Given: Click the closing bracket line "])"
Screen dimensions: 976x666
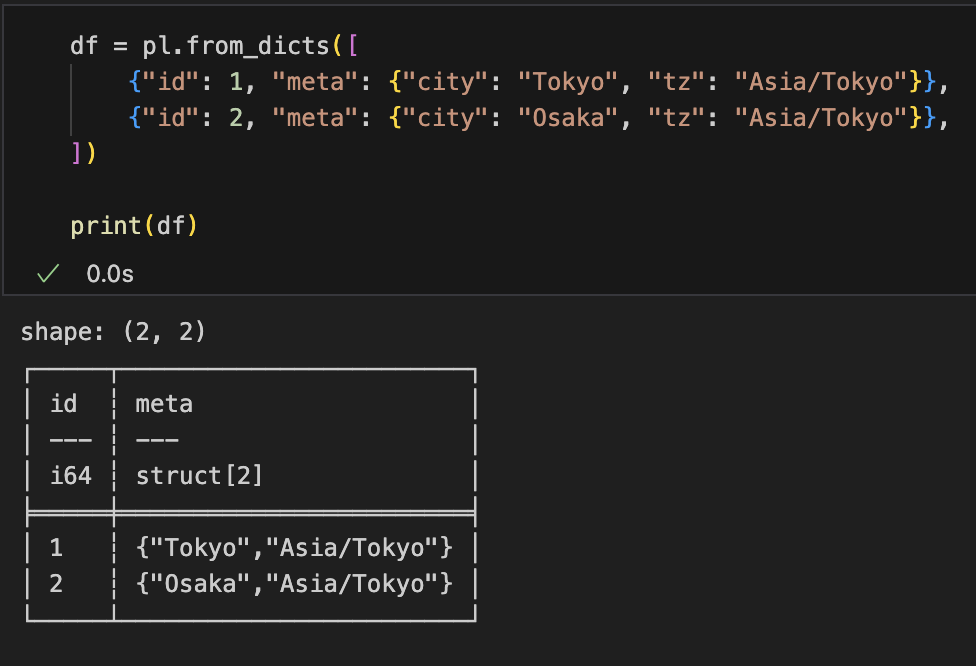Looking at the screenshot, I should [83, 154].
